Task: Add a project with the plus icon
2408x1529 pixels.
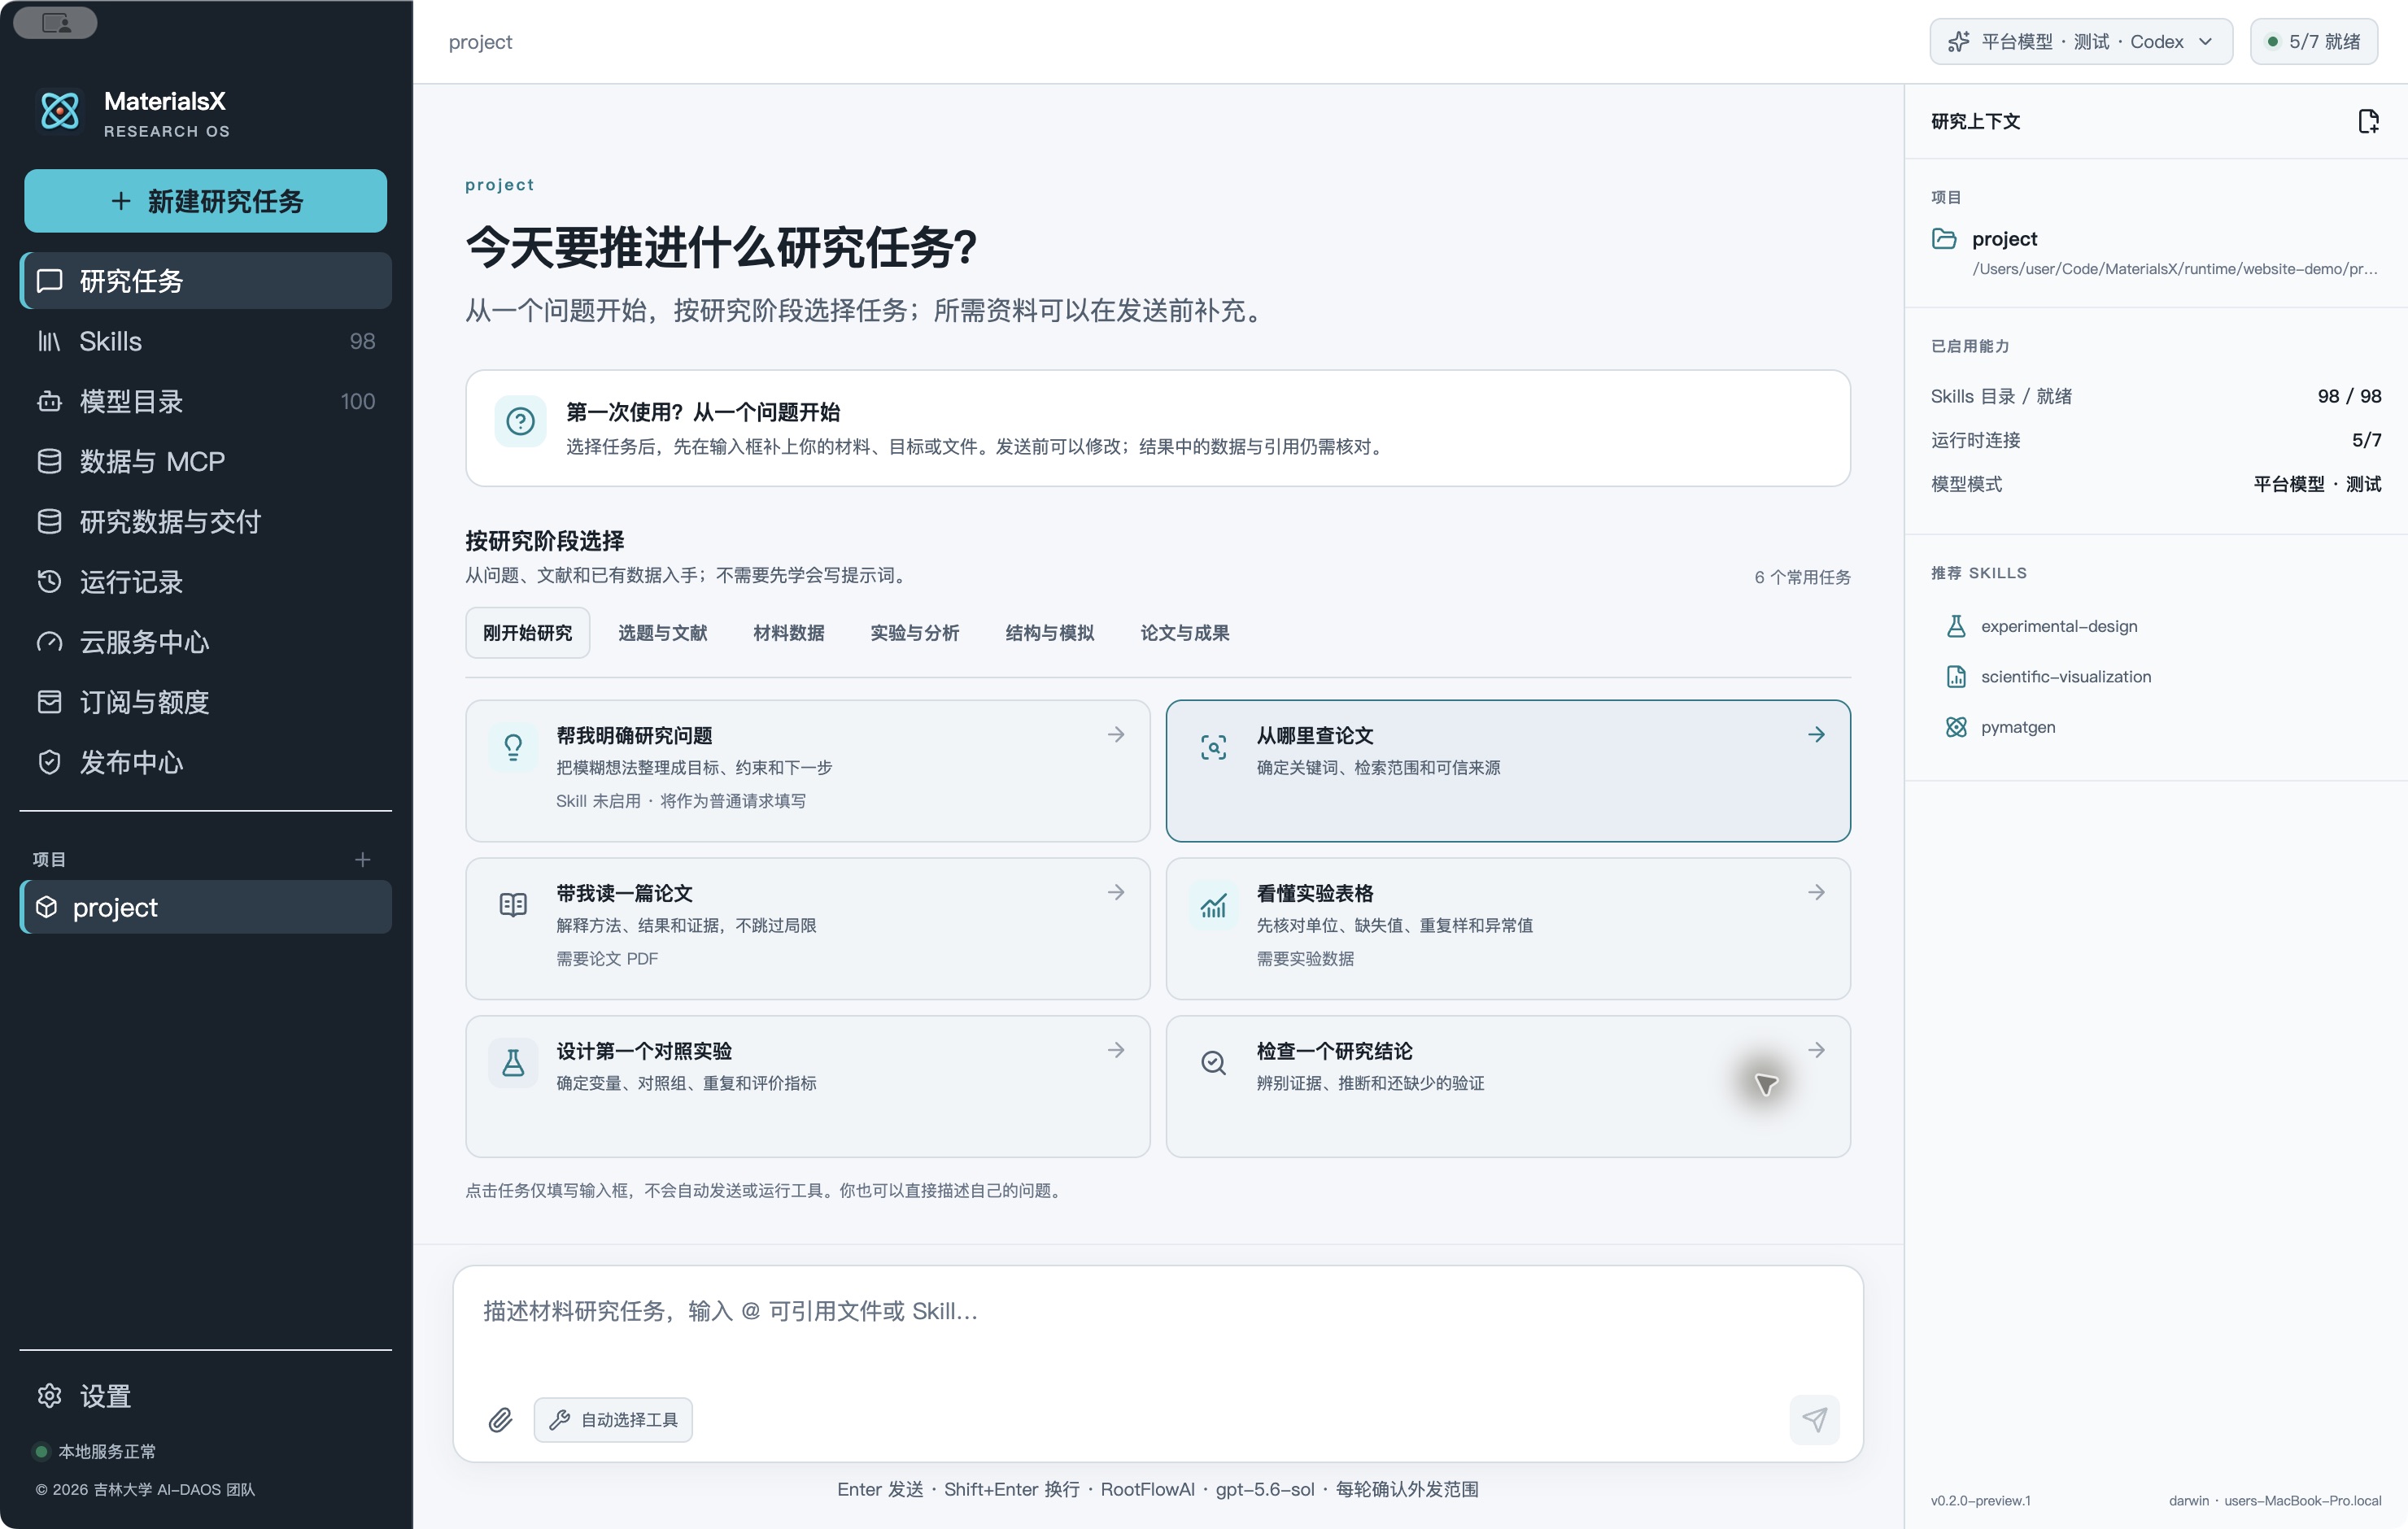Action: 363,859
